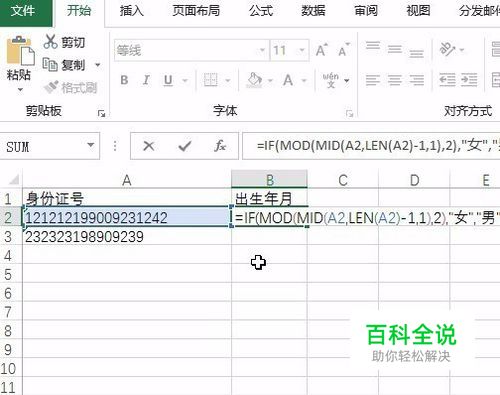
Task: Increase indent
Action: point(469,80)
